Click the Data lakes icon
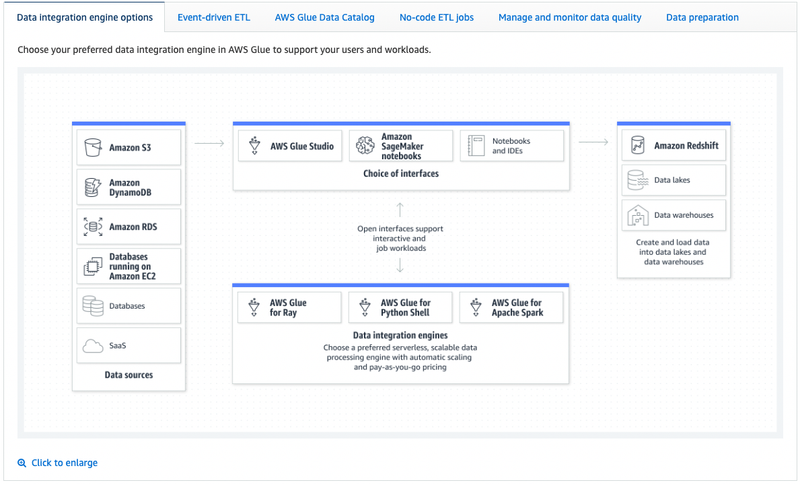 pyautogui.click(x=638, y=180)
